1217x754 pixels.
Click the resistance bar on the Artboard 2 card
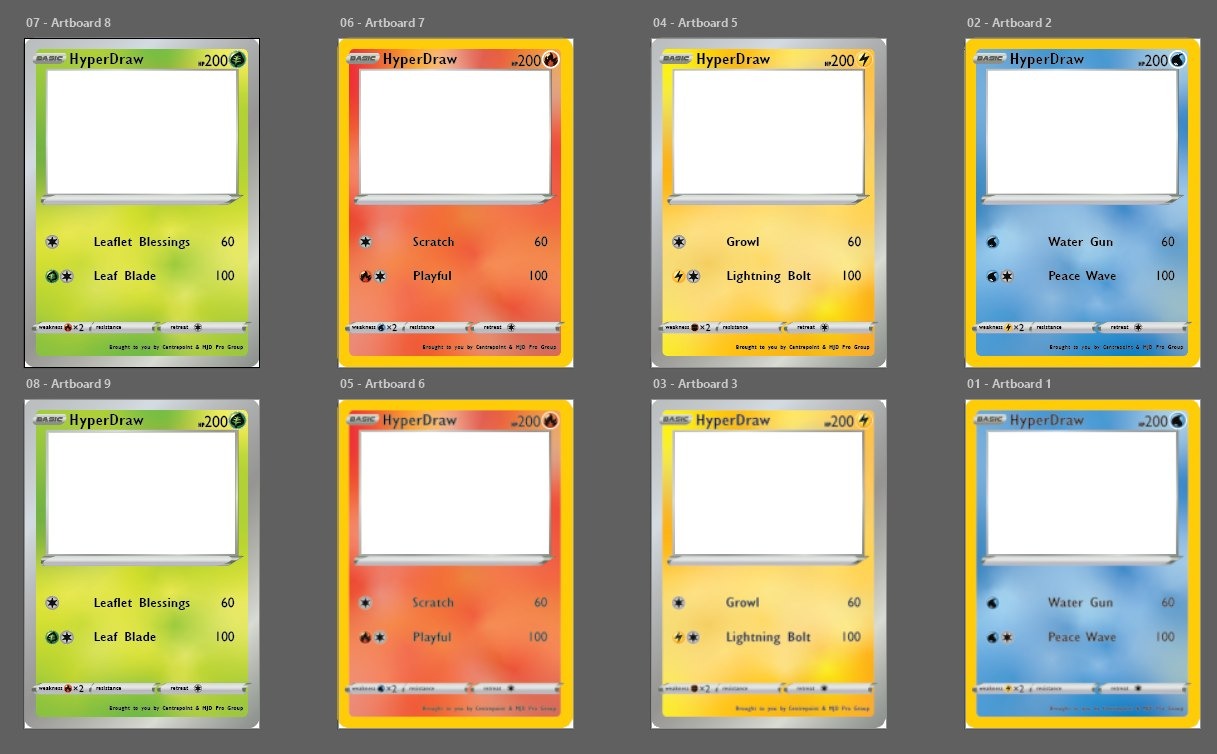tap(1065, 327)
